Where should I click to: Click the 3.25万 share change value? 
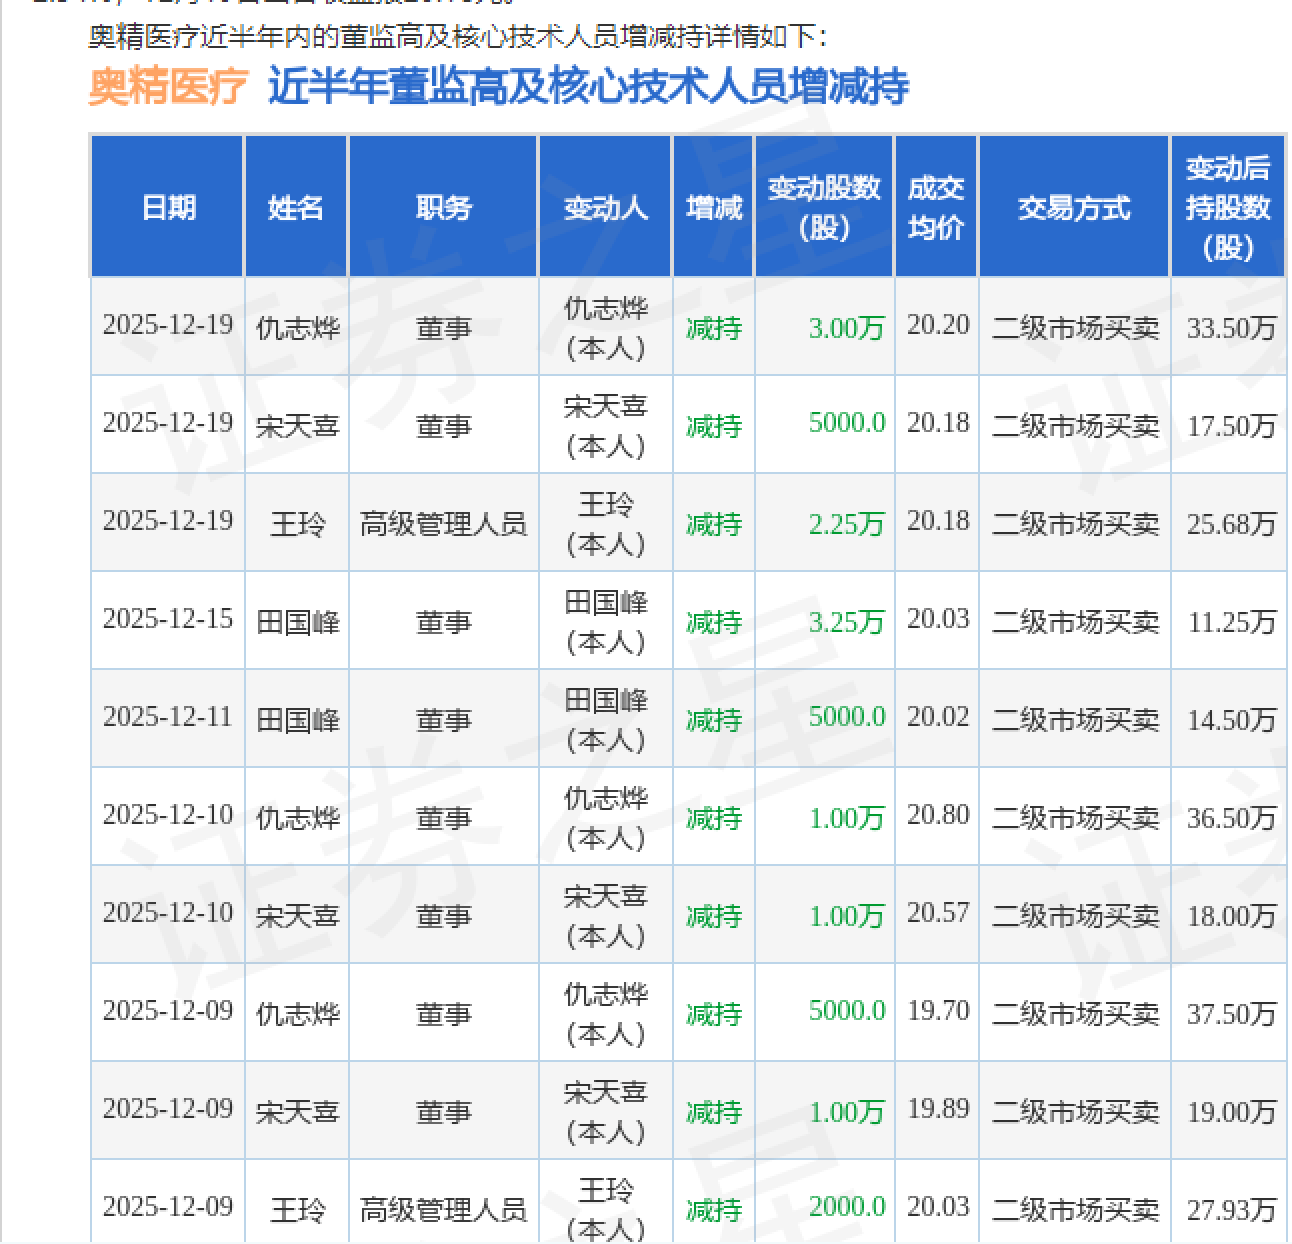tap(846, 622)
